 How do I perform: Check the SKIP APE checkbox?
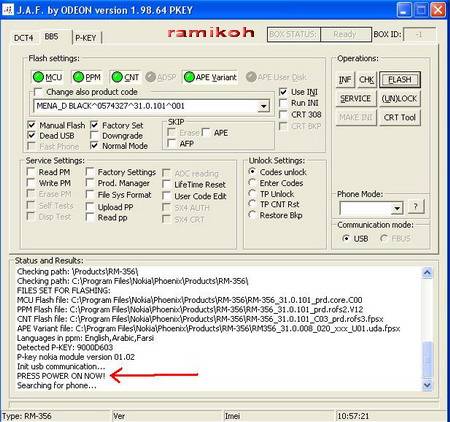206,132
